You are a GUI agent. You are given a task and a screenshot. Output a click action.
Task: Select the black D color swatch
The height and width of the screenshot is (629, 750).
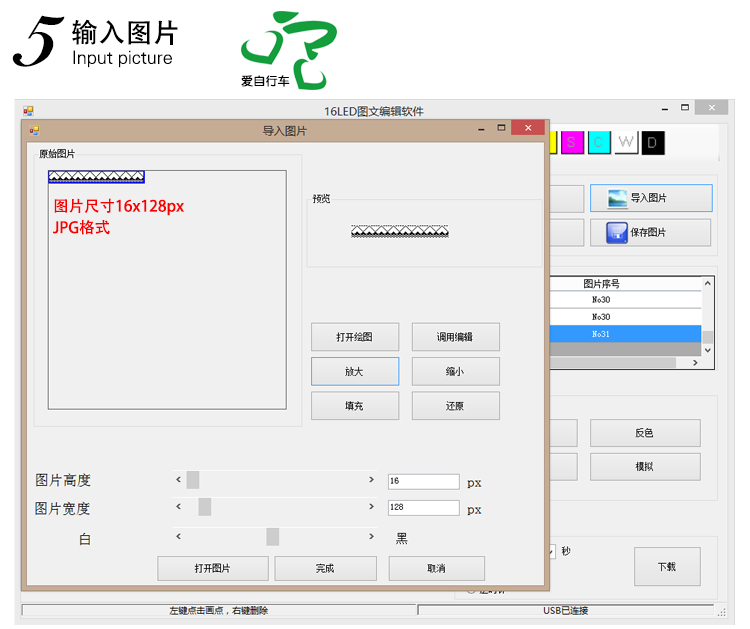coord(653,142)
